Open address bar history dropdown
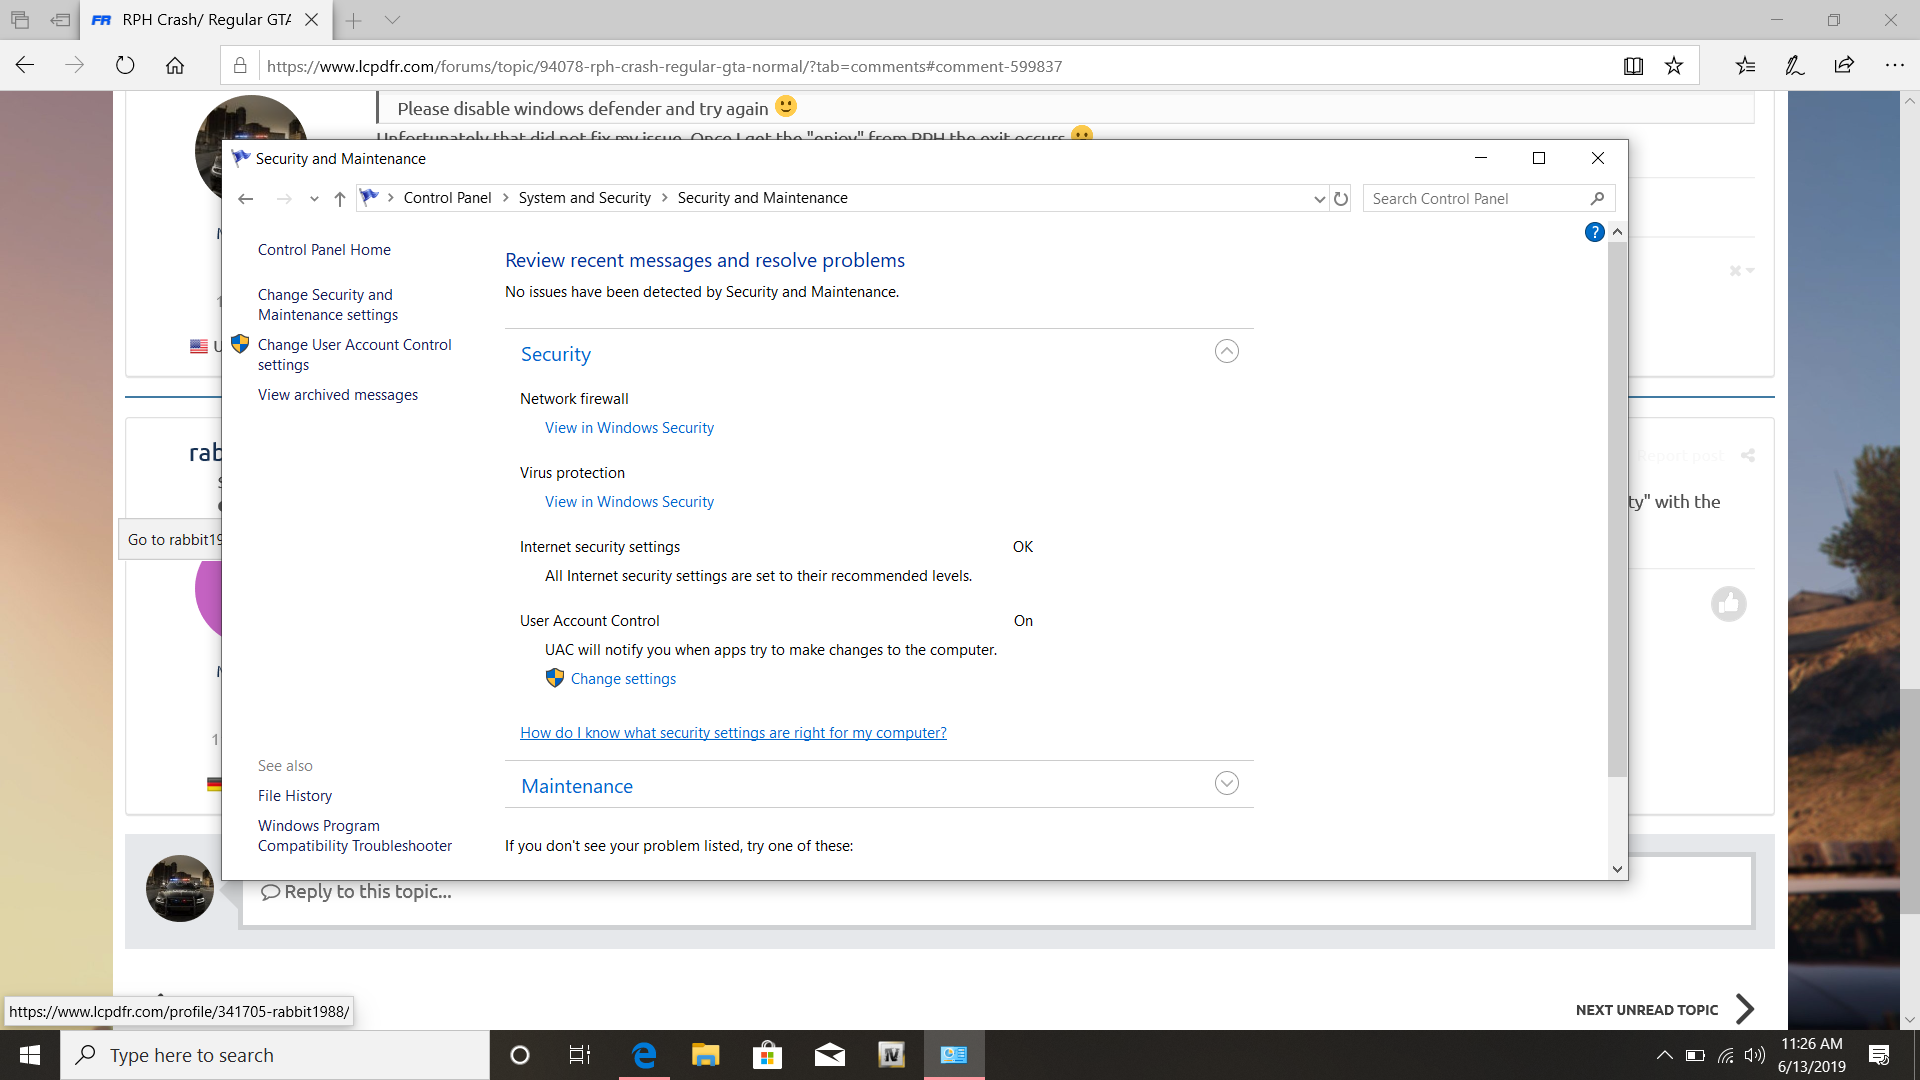Viewport: 1920px width, 1080px height. pyautogui.click(x=1319, y=199)
